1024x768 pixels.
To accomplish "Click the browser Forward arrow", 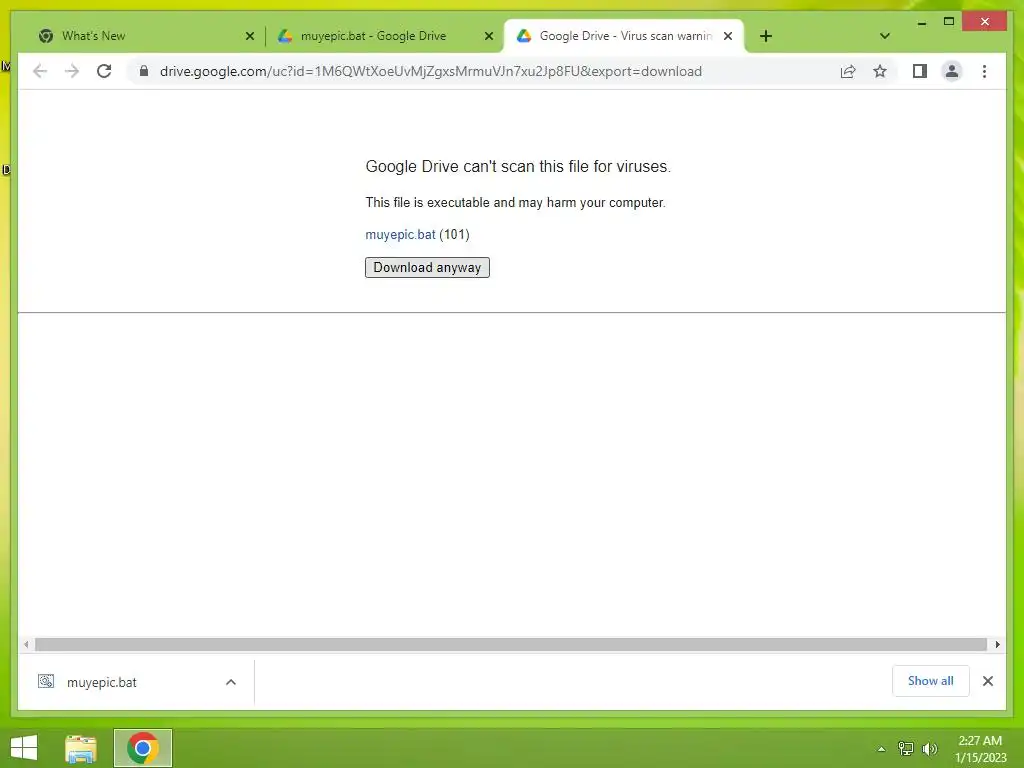I will coord(72,71).
